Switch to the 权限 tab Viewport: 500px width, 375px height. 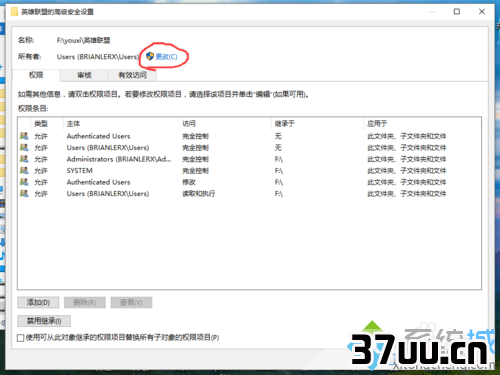click(36, 75)
